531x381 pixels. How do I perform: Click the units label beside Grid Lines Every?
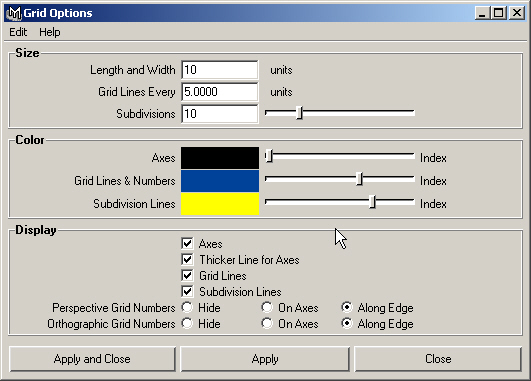281,92
